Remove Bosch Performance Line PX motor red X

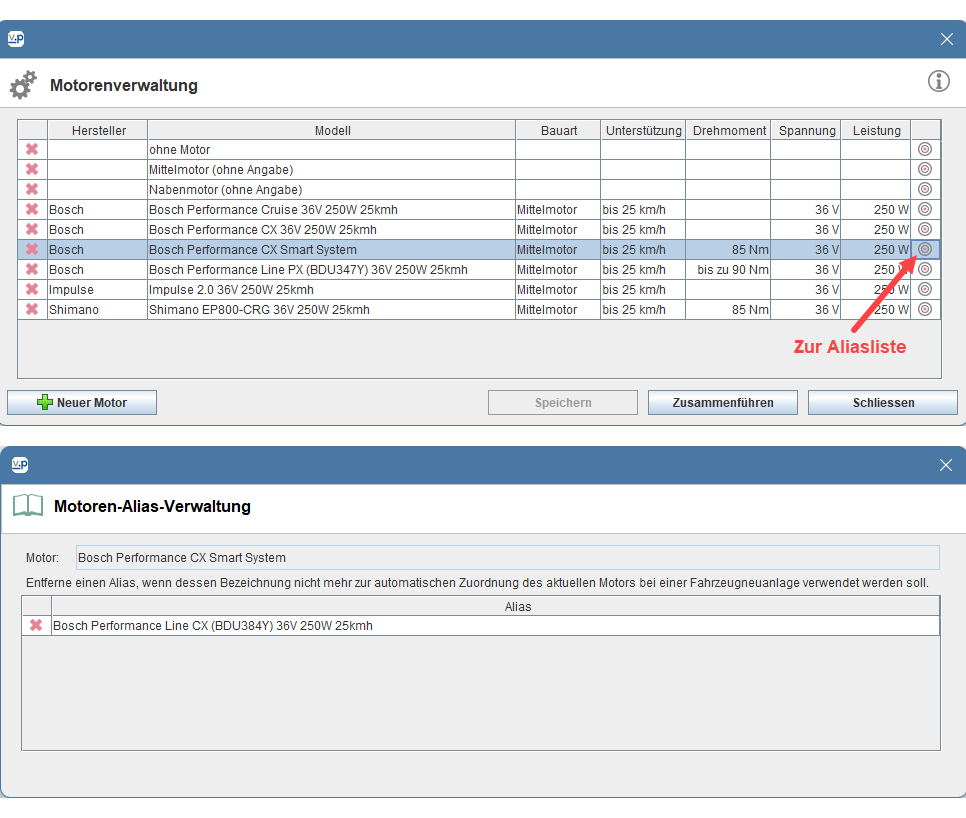click(x=32, y=269)
